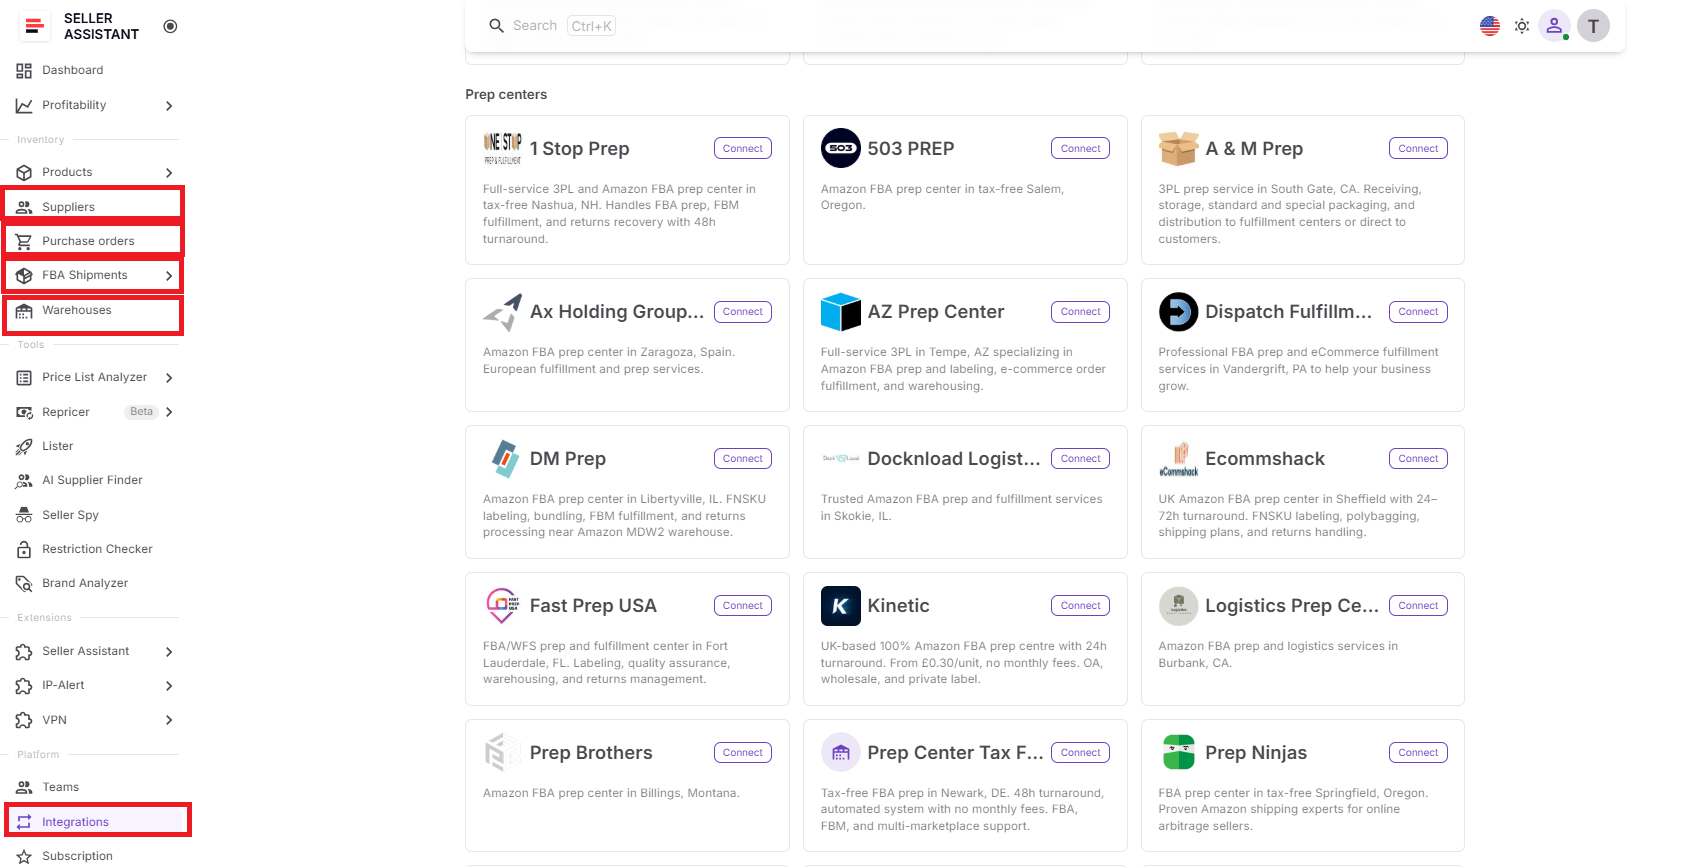
Task: Open the T profile avatar
Action: [x=1593, y=26]
